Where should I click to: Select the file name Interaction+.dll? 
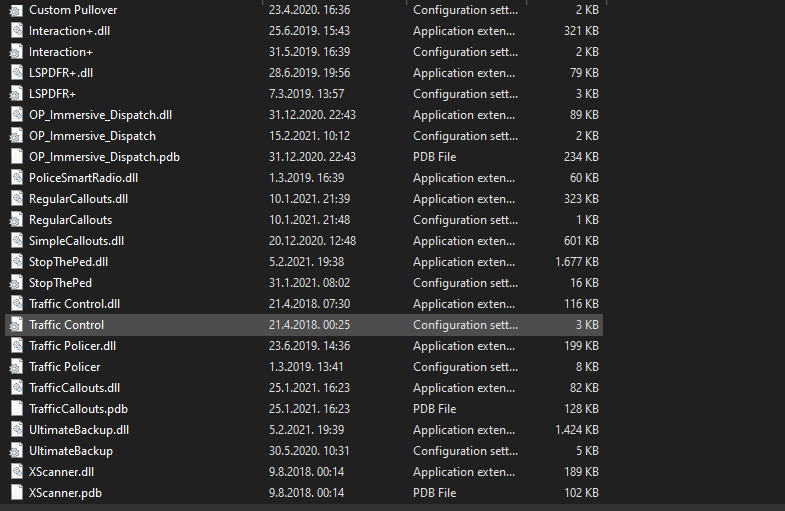click(70, 31)
